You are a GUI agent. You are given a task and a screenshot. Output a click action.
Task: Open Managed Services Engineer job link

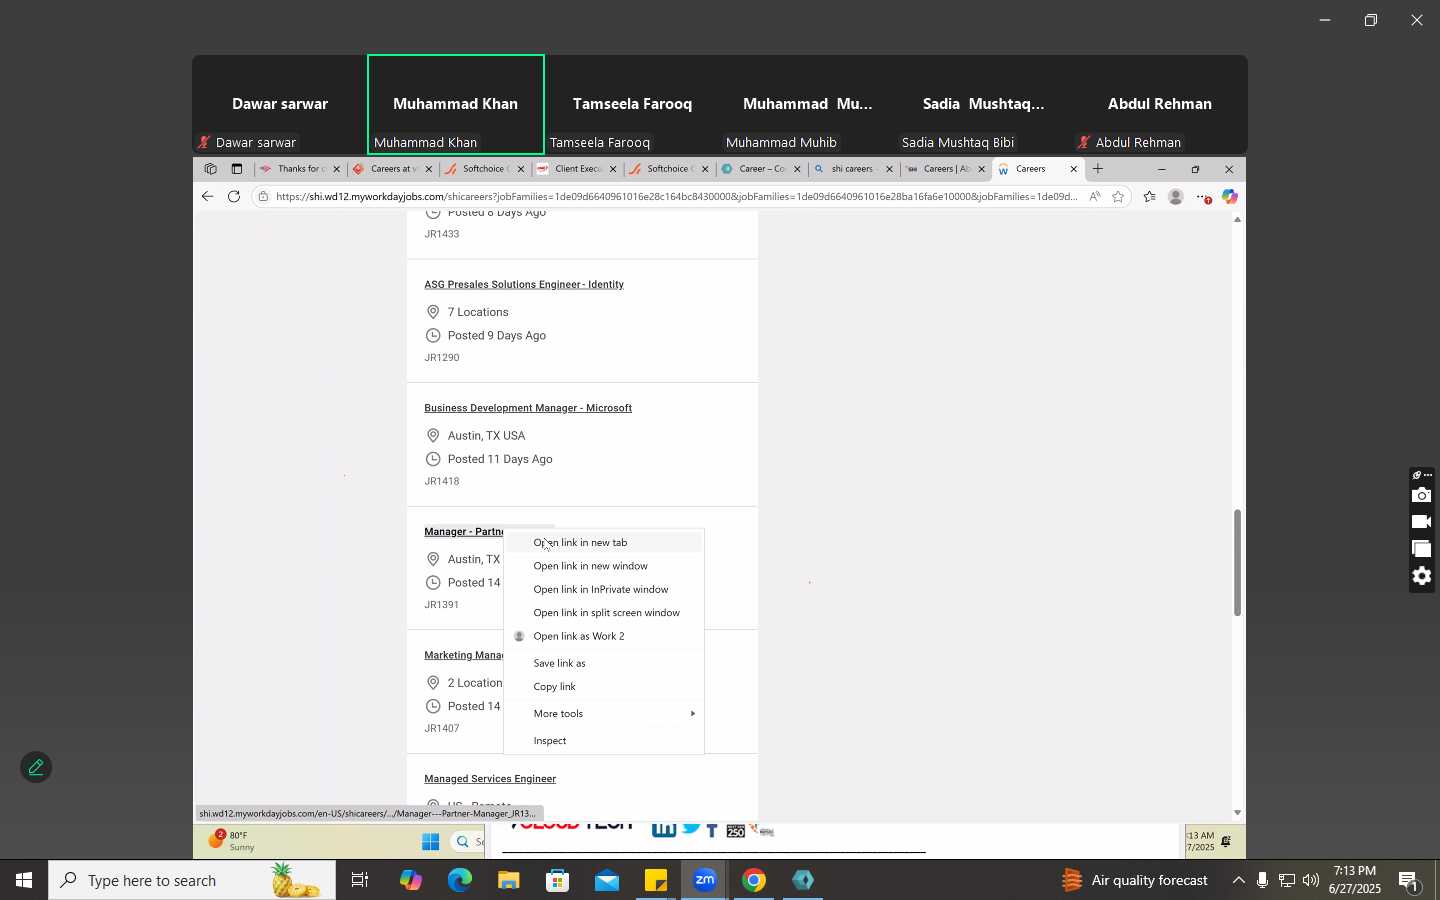coord(490,779)
